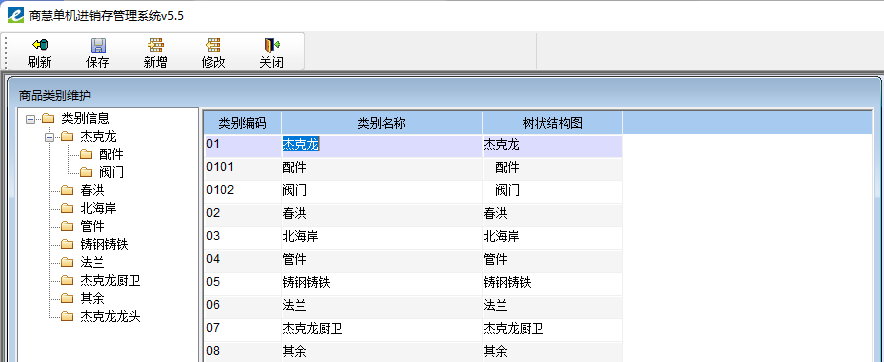Select 杰克龙厨卫 label in category tree
Image resolution: width=884 pixels, height=362 pixels.
click(110, 280)
